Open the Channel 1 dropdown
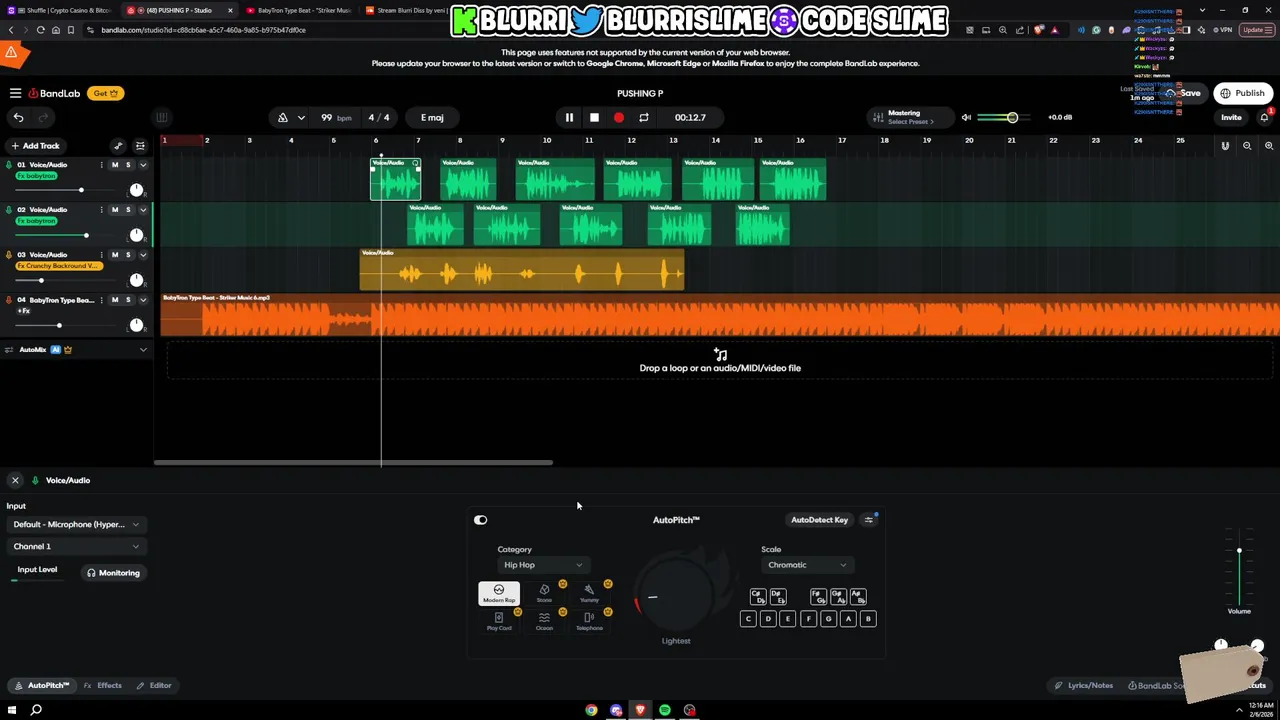 (76, 547)
